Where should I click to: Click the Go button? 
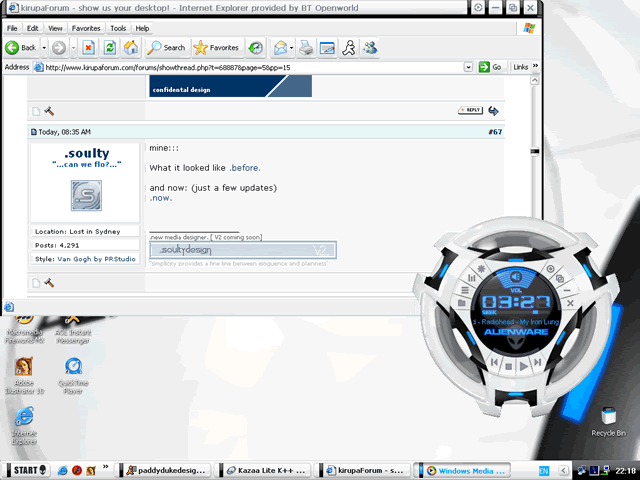pos(490,67)
